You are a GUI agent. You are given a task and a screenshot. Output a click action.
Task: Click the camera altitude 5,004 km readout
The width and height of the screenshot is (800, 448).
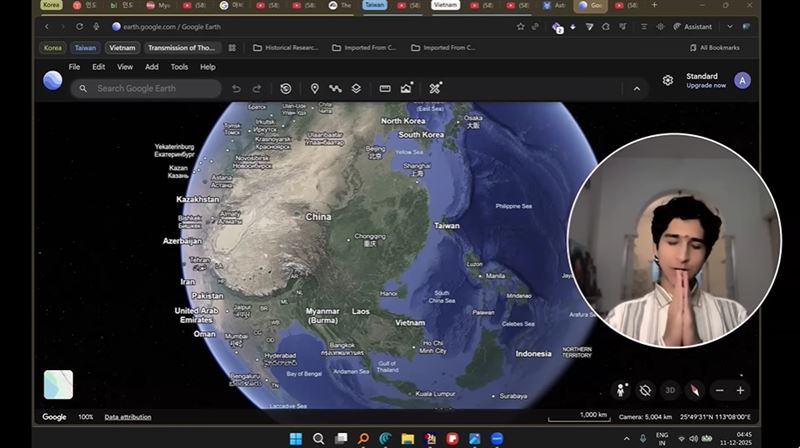coord(645,417)
